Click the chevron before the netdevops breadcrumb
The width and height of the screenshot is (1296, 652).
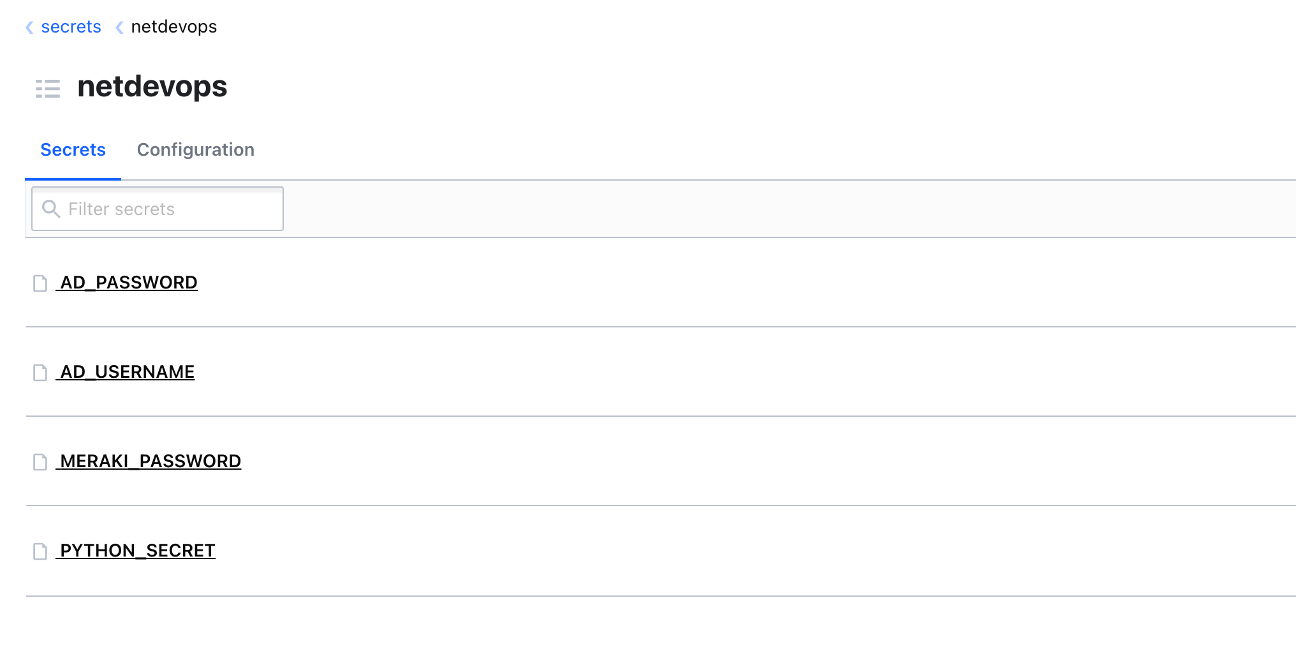120,28
